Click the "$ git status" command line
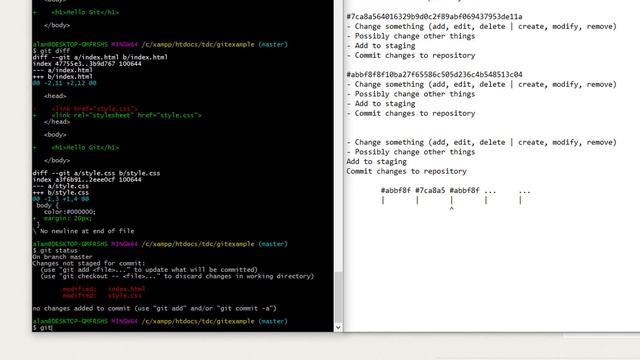This screenshot has height=360, width=640. click(x=55, y=251)
